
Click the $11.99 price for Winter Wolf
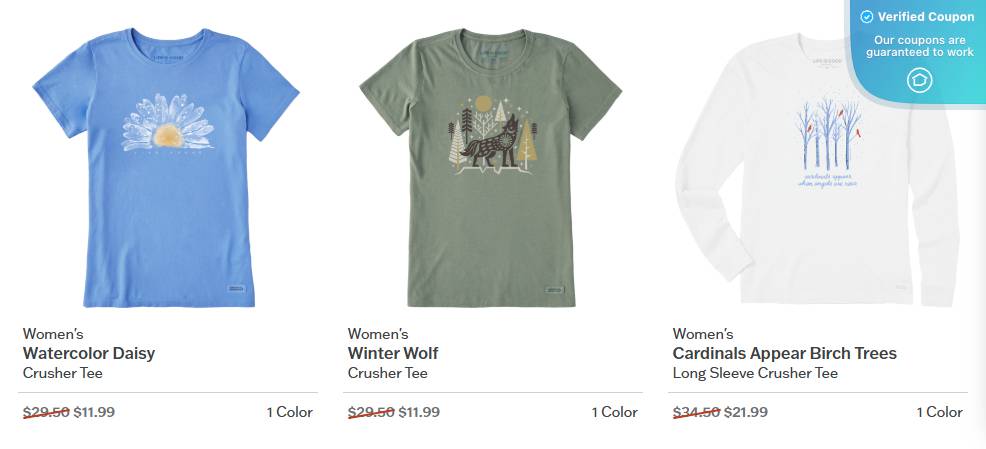[x=419, y=411]
